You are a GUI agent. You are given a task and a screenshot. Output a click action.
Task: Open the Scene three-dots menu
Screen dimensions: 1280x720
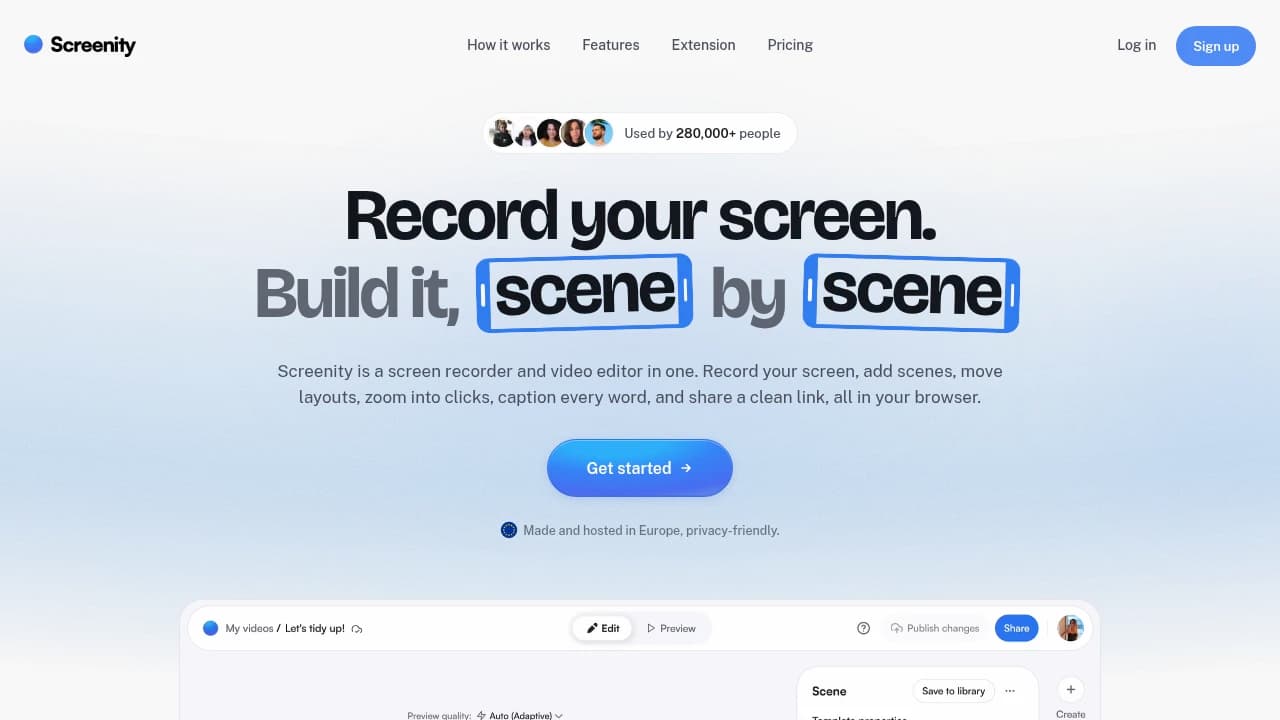(x=1010, y=691)
